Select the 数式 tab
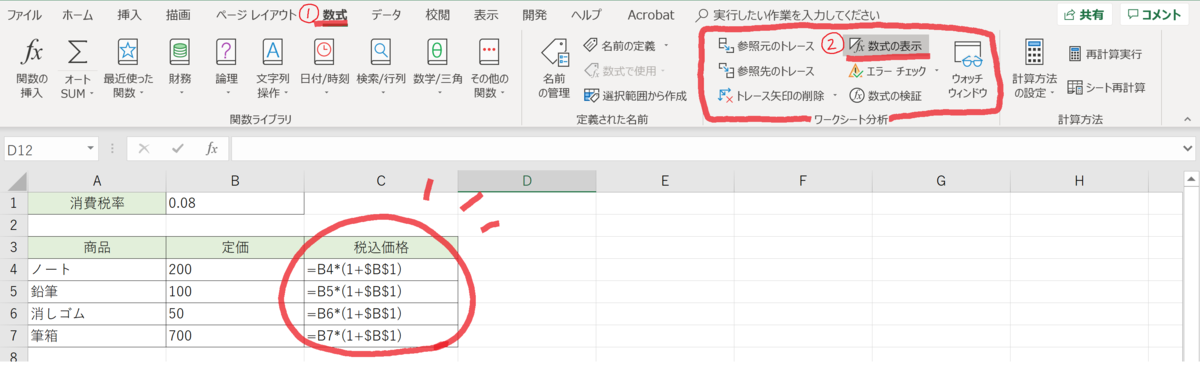 pos(335,15)
